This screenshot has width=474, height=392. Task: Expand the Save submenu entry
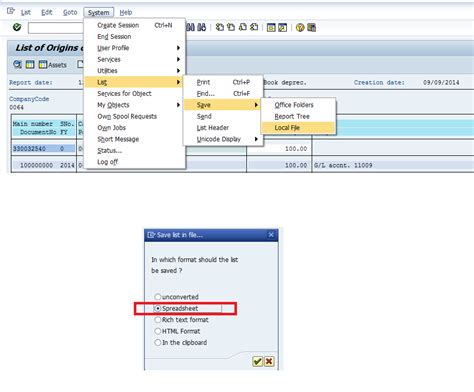[x=222, y=105]
